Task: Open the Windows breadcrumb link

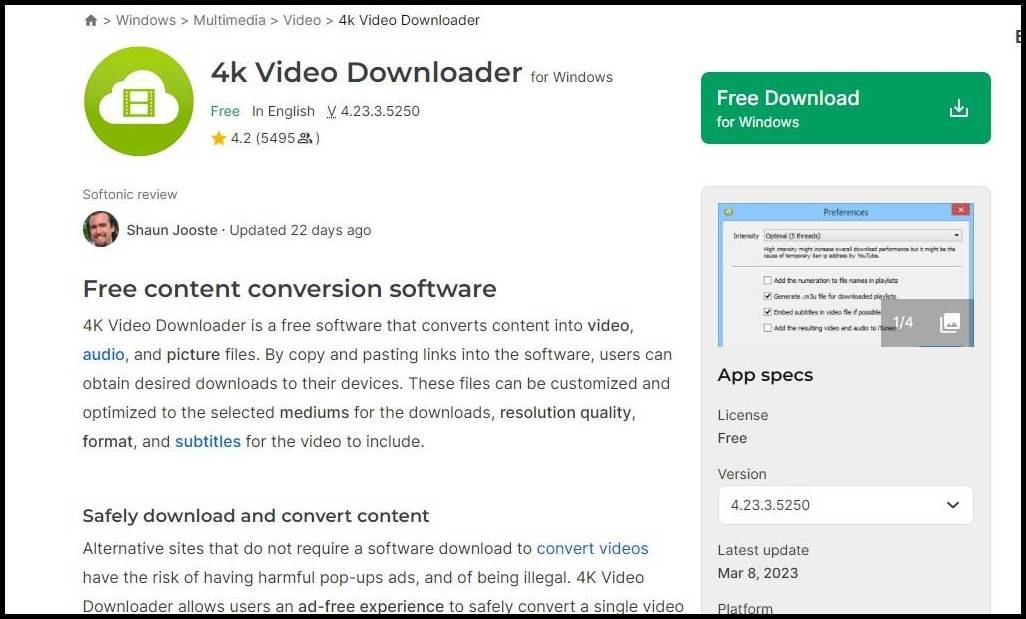Action: coord(146,20)
